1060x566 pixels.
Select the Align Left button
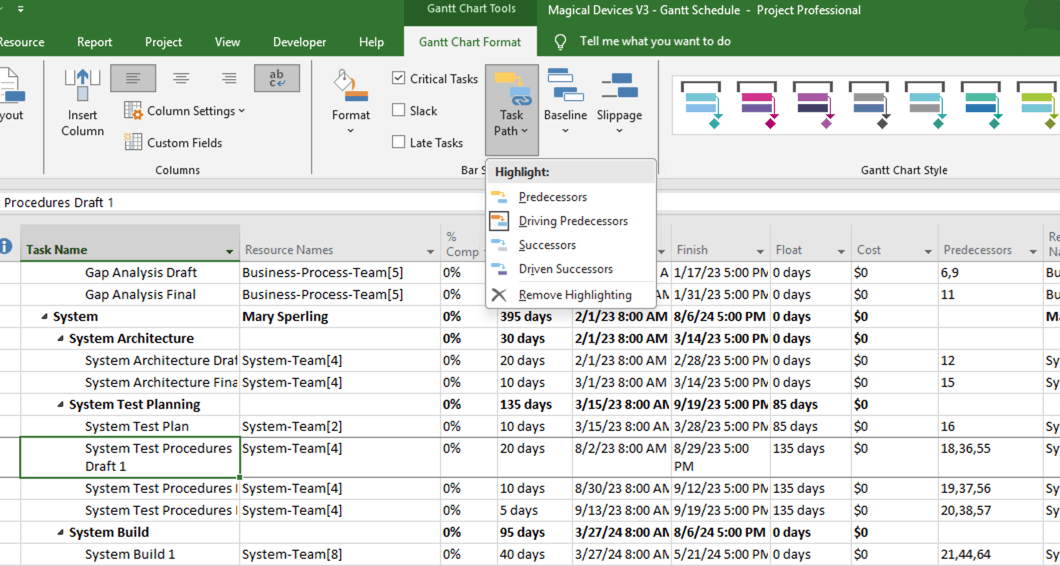[x=133, y=78]
